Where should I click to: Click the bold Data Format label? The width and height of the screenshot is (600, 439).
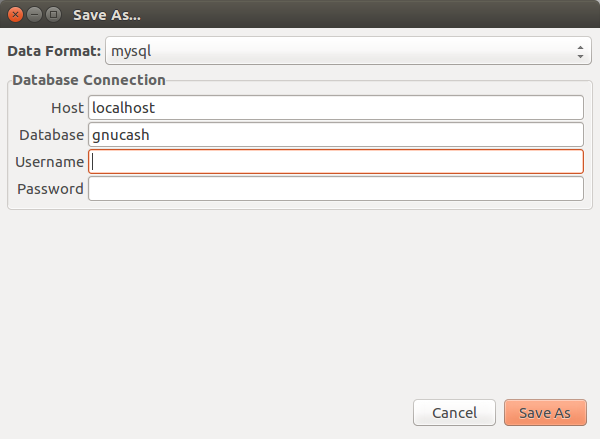point(54,51)
